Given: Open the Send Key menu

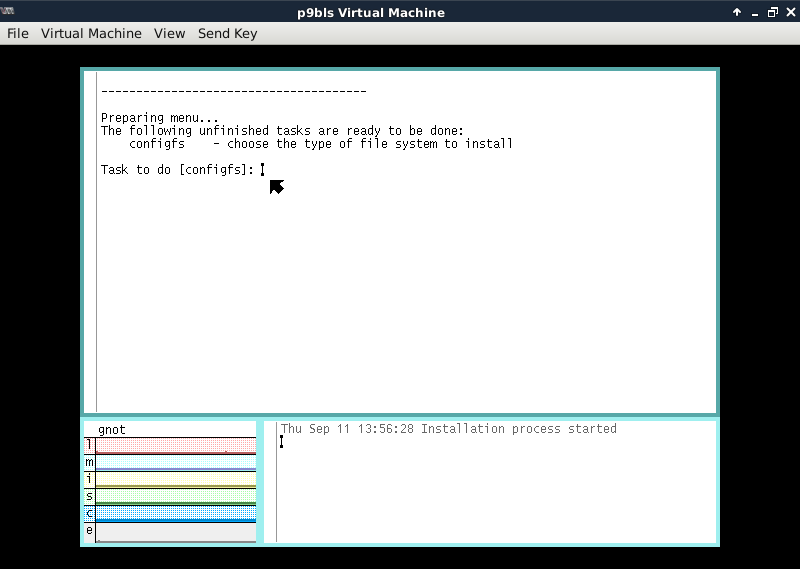Looking at the screenshot, I should click(227, 33).
